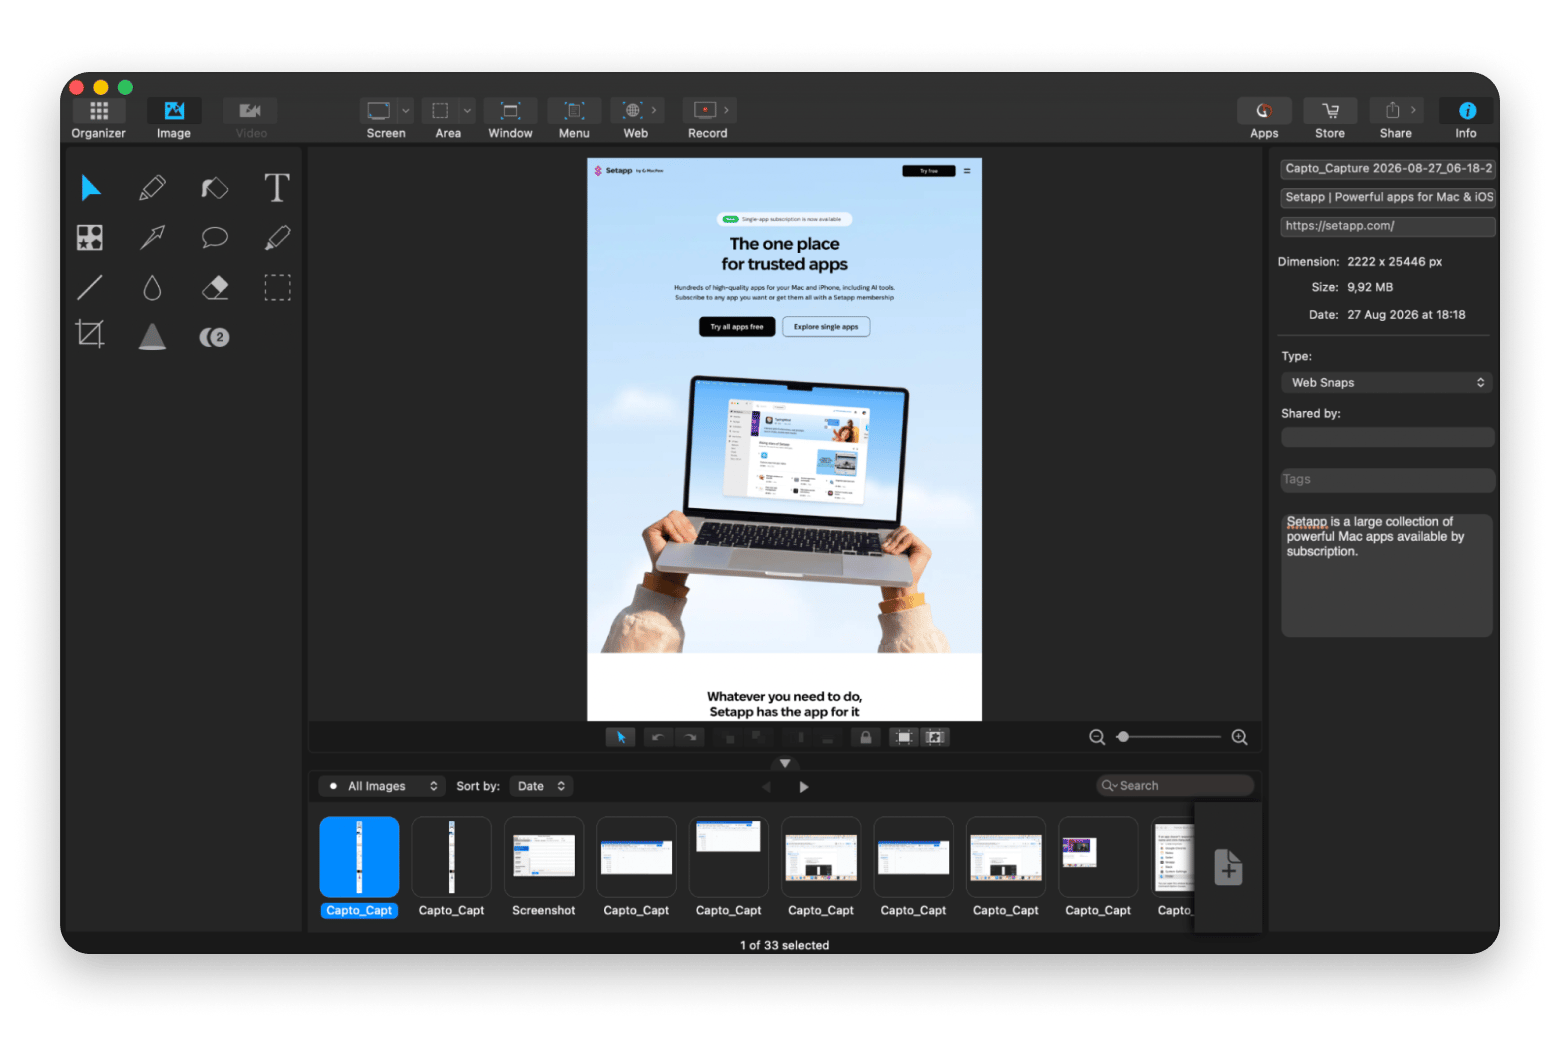Image resolution: width=1560 pixels, height=1038 pixels.
Task: Click the fit-to-window view icon
Action: point(904,738)
